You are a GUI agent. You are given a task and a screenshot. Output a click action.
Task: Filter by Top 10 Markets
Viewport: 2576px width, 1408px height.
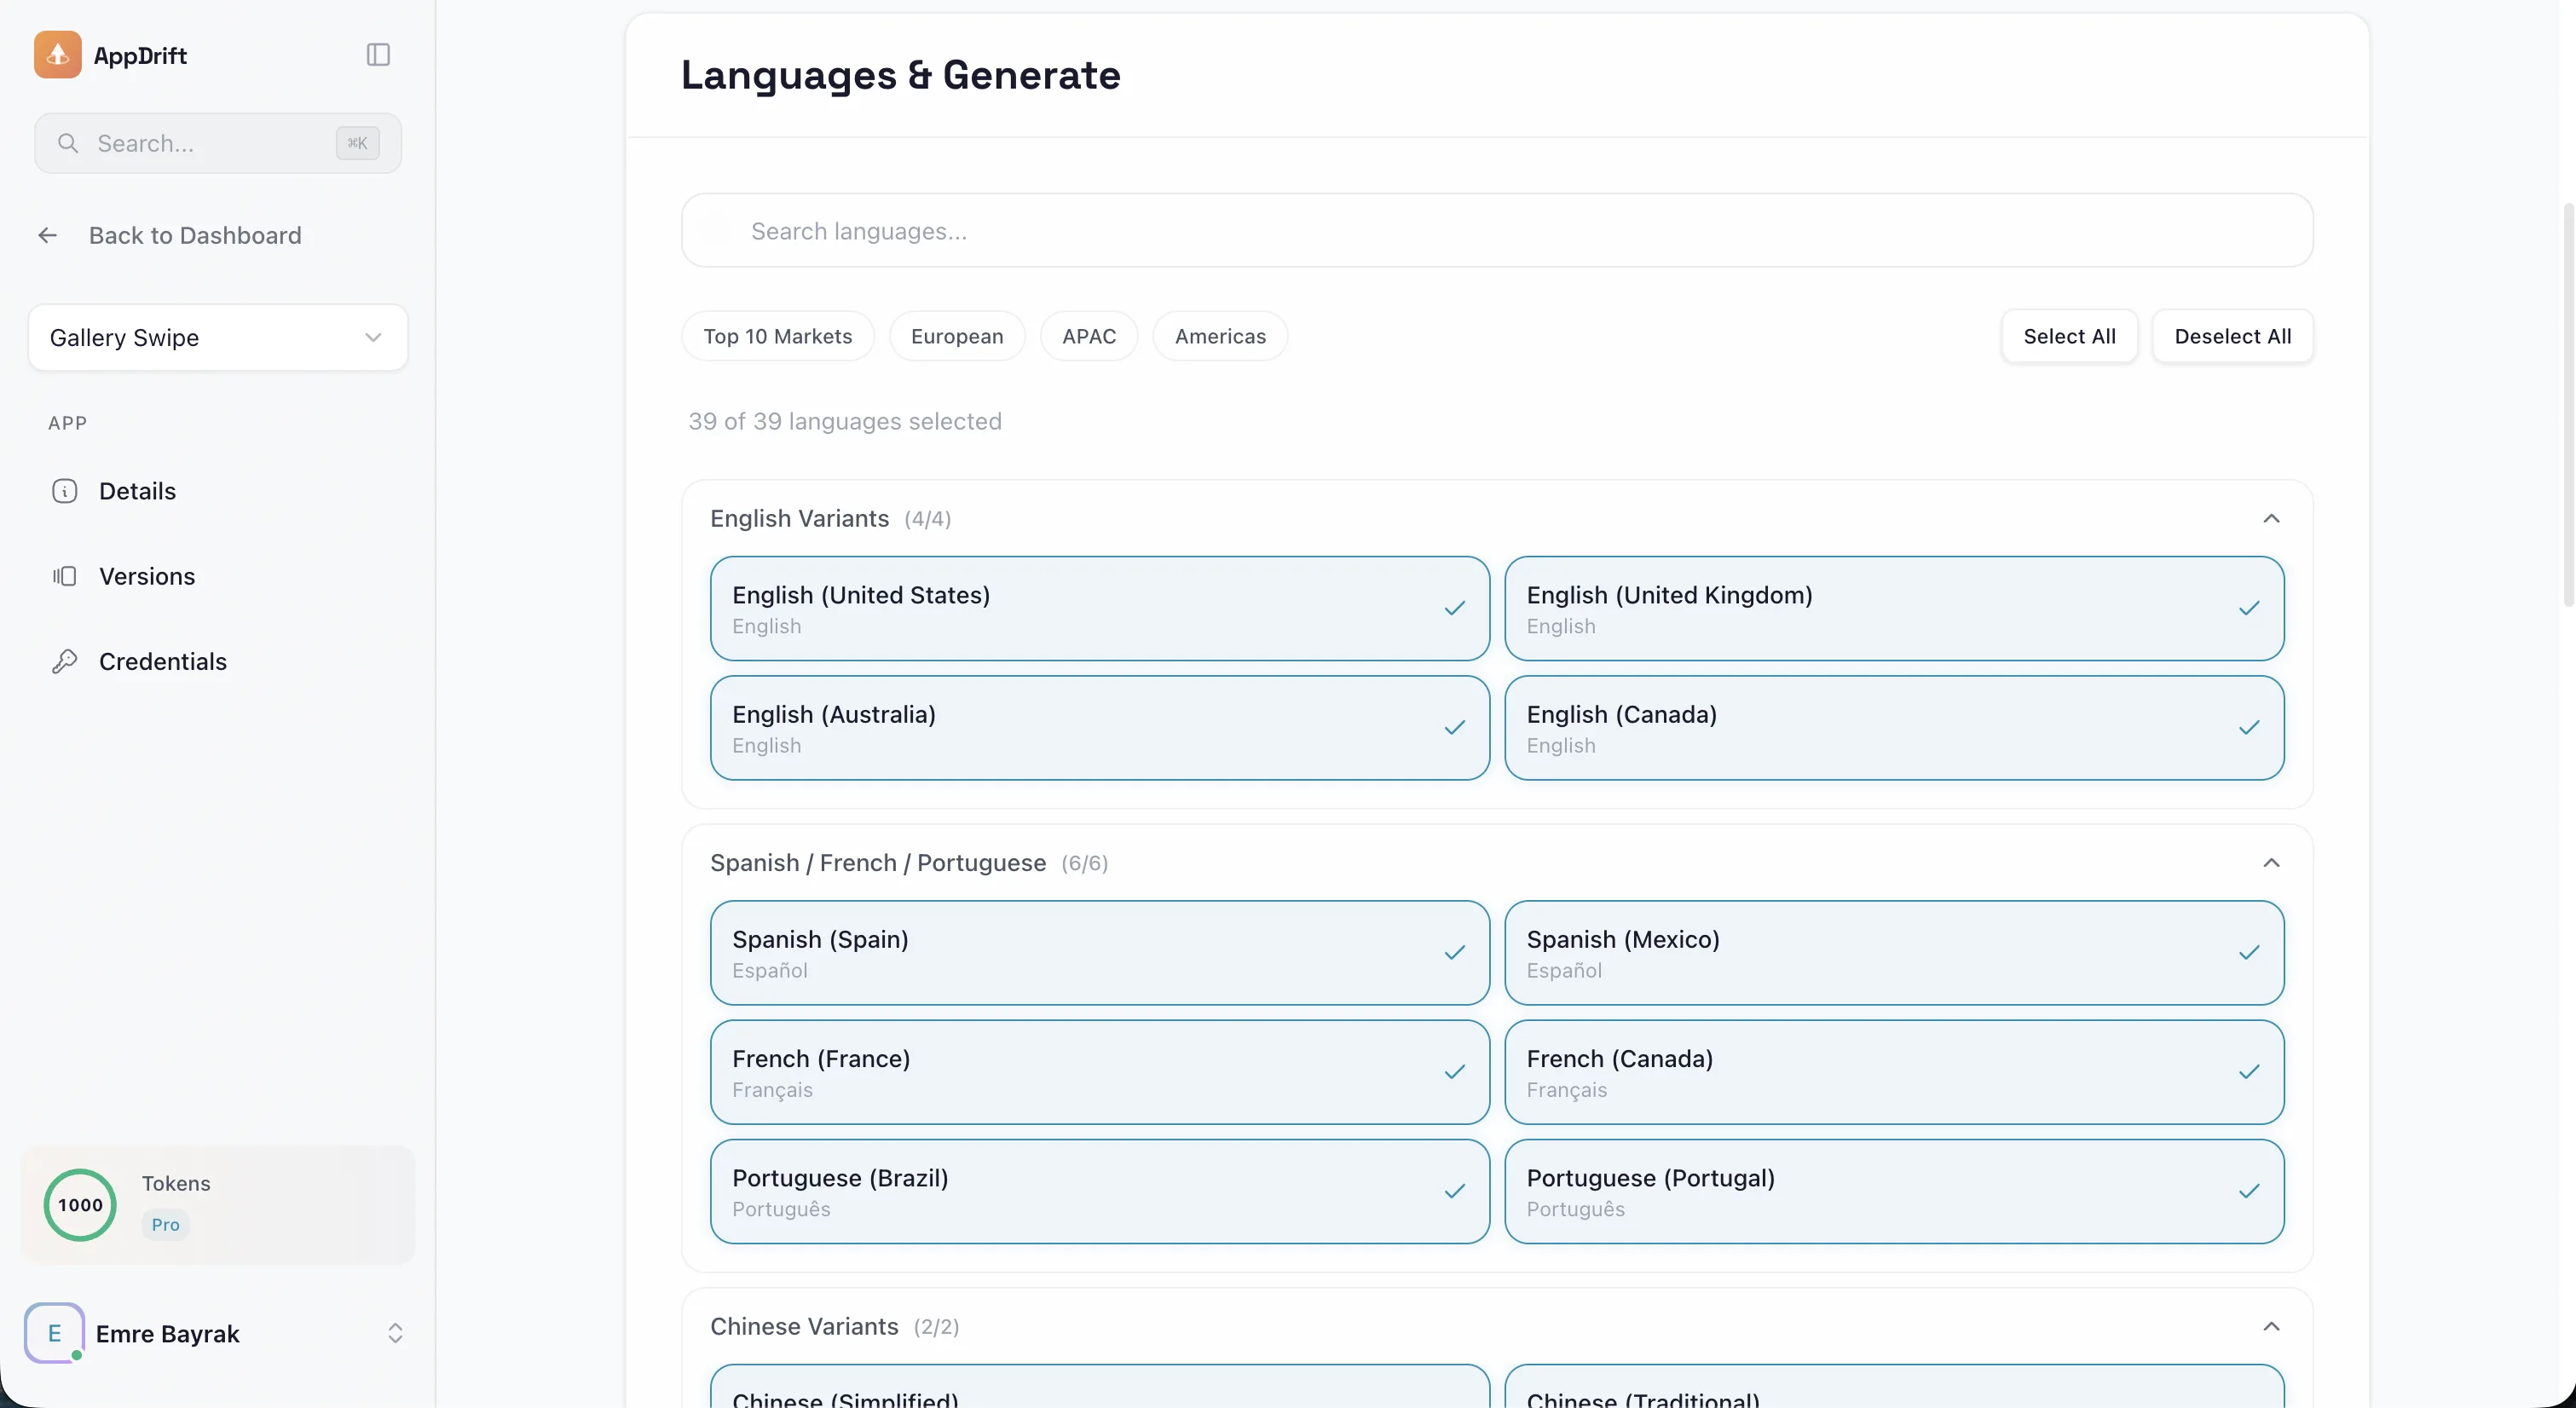(x=777, y=336)
